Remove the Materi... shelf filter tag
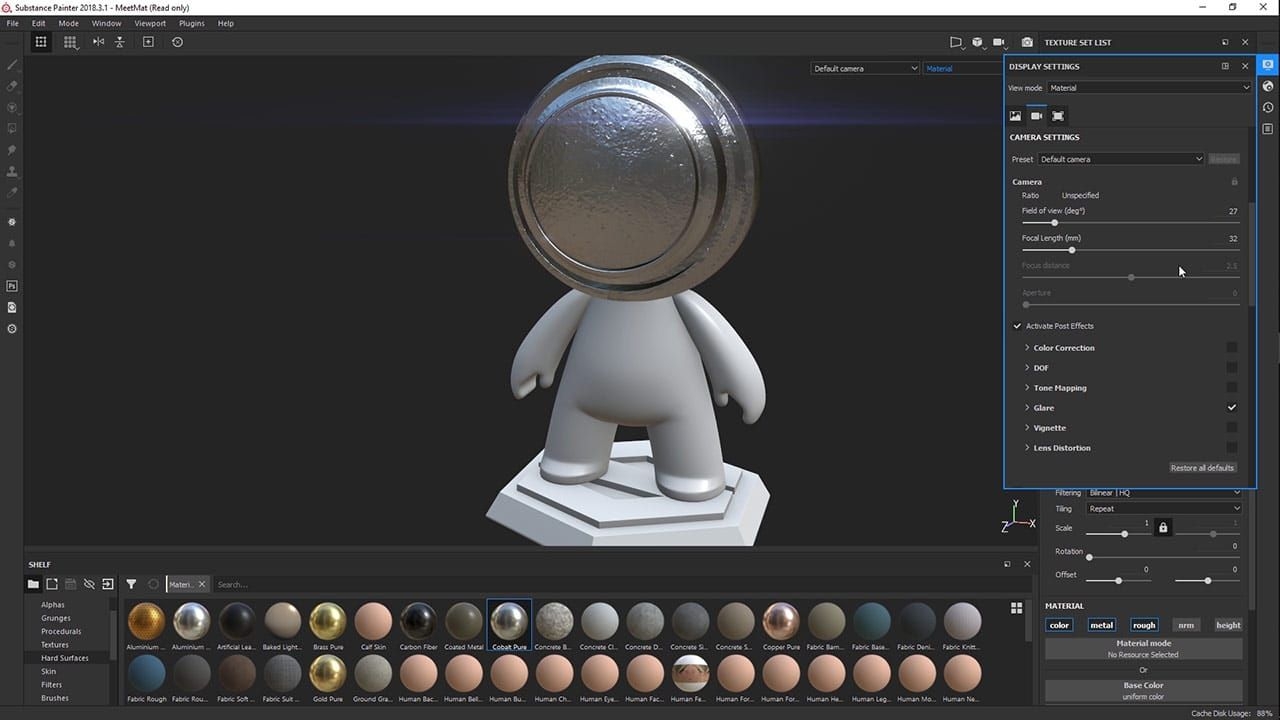 (202, 584)
